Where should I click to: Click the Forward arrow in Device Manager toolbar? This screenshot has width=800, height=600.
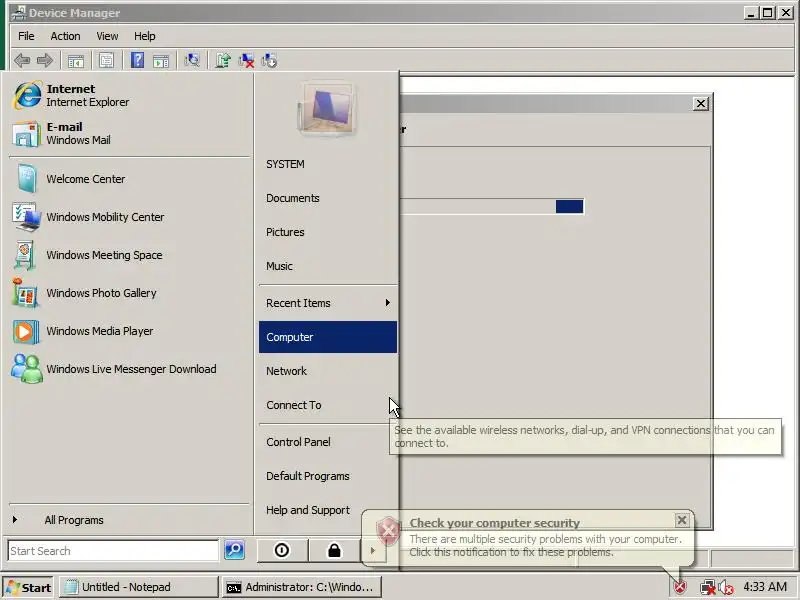(x=45, y=61)
